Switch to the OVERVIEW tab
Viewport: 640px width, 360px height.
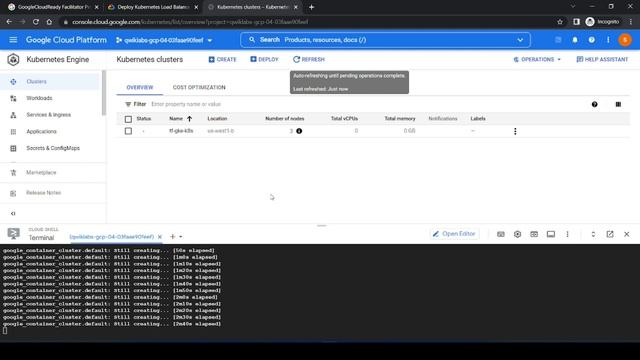140,87
